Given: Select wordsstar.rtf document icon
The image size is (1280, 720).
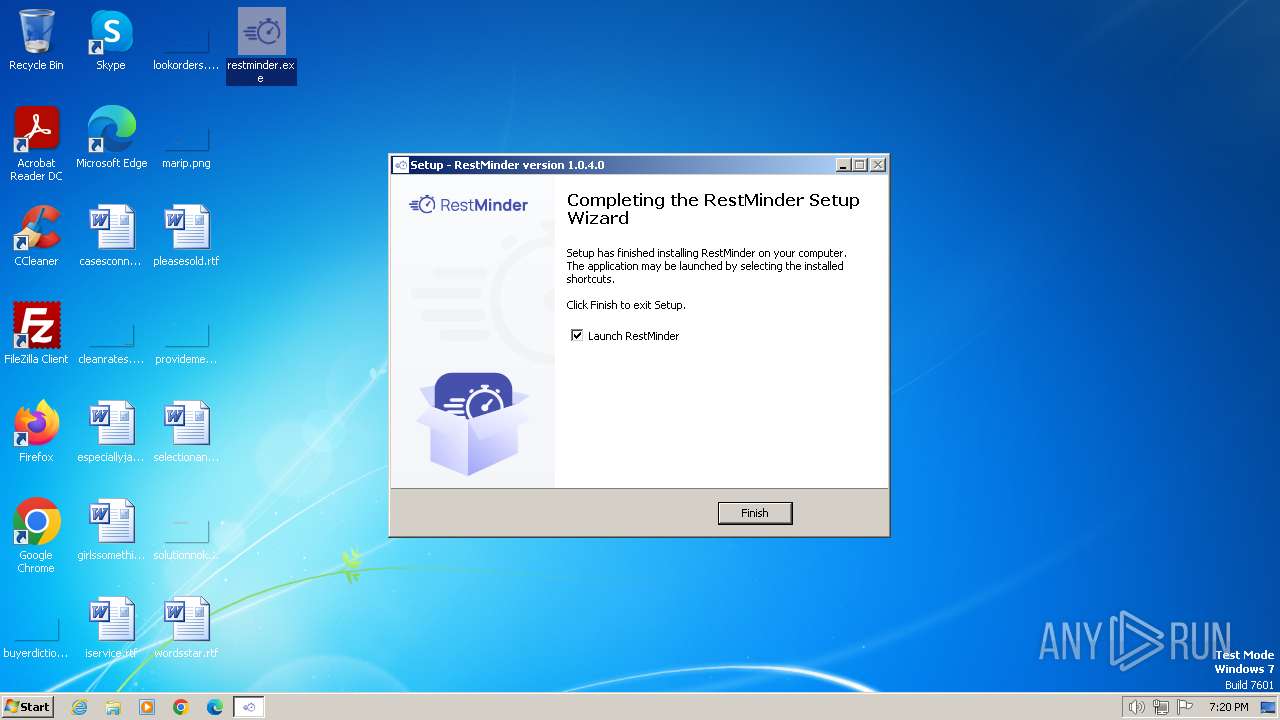Looking at the screenshot, I should click(x=186, y=628).
